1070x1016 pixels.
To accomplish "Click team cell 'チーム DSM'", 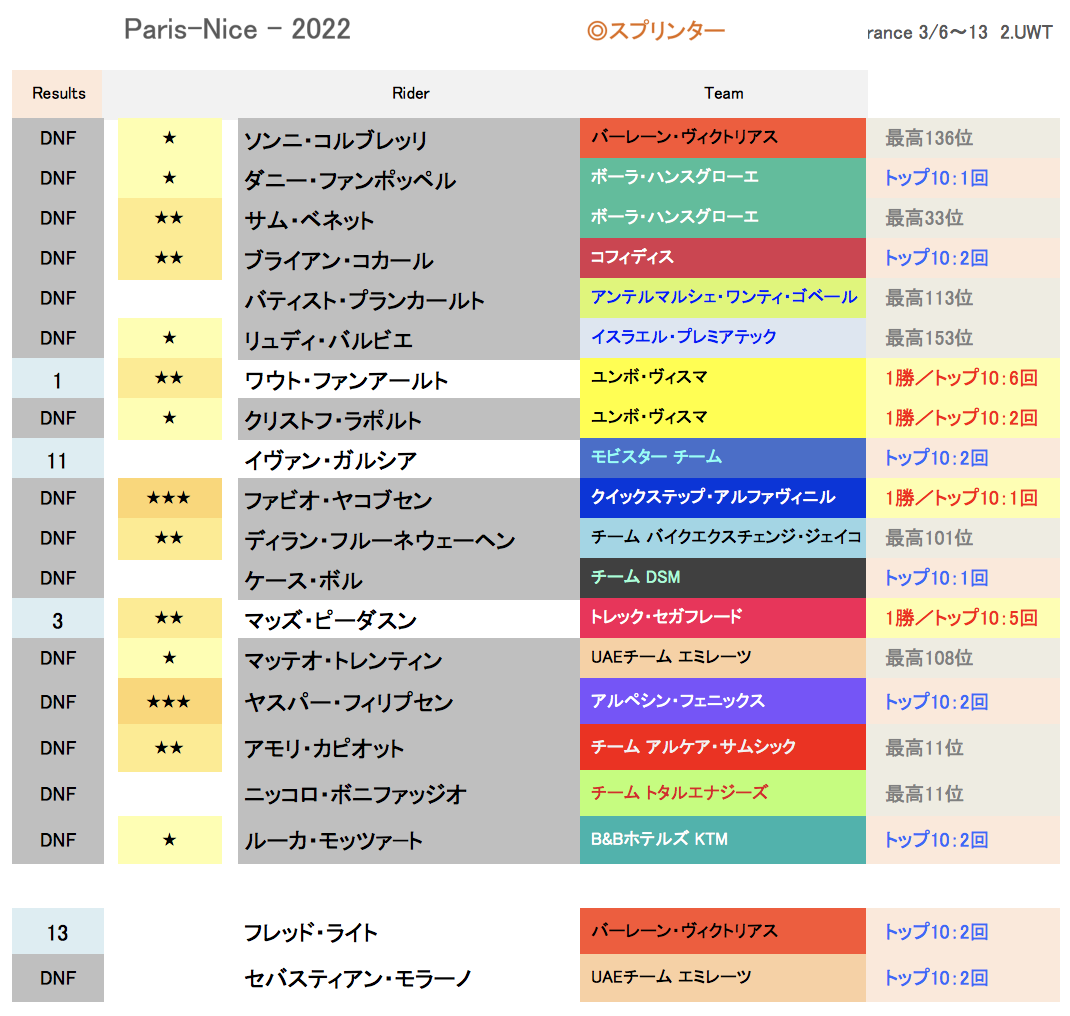I will point(723,578).
